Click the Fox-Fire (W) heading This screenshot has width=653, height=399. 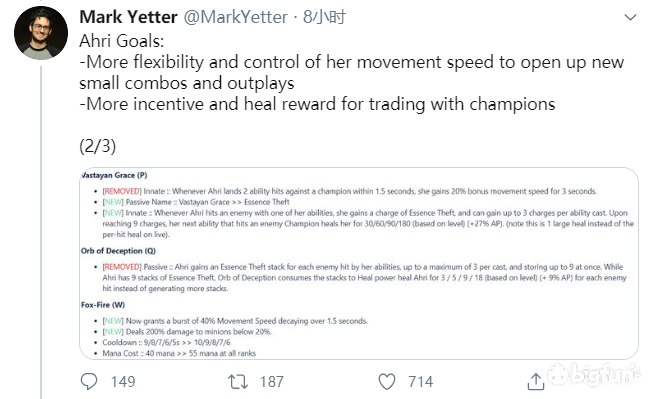[103, 305]
